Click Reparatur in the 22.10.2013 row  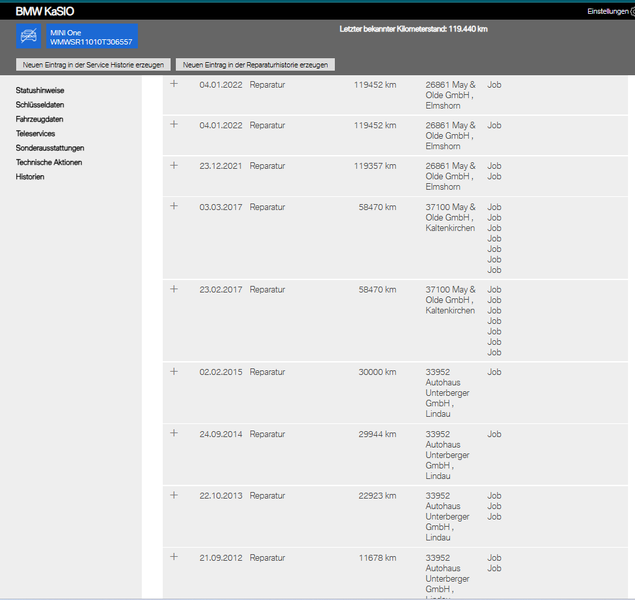click(x=267, y=496)
